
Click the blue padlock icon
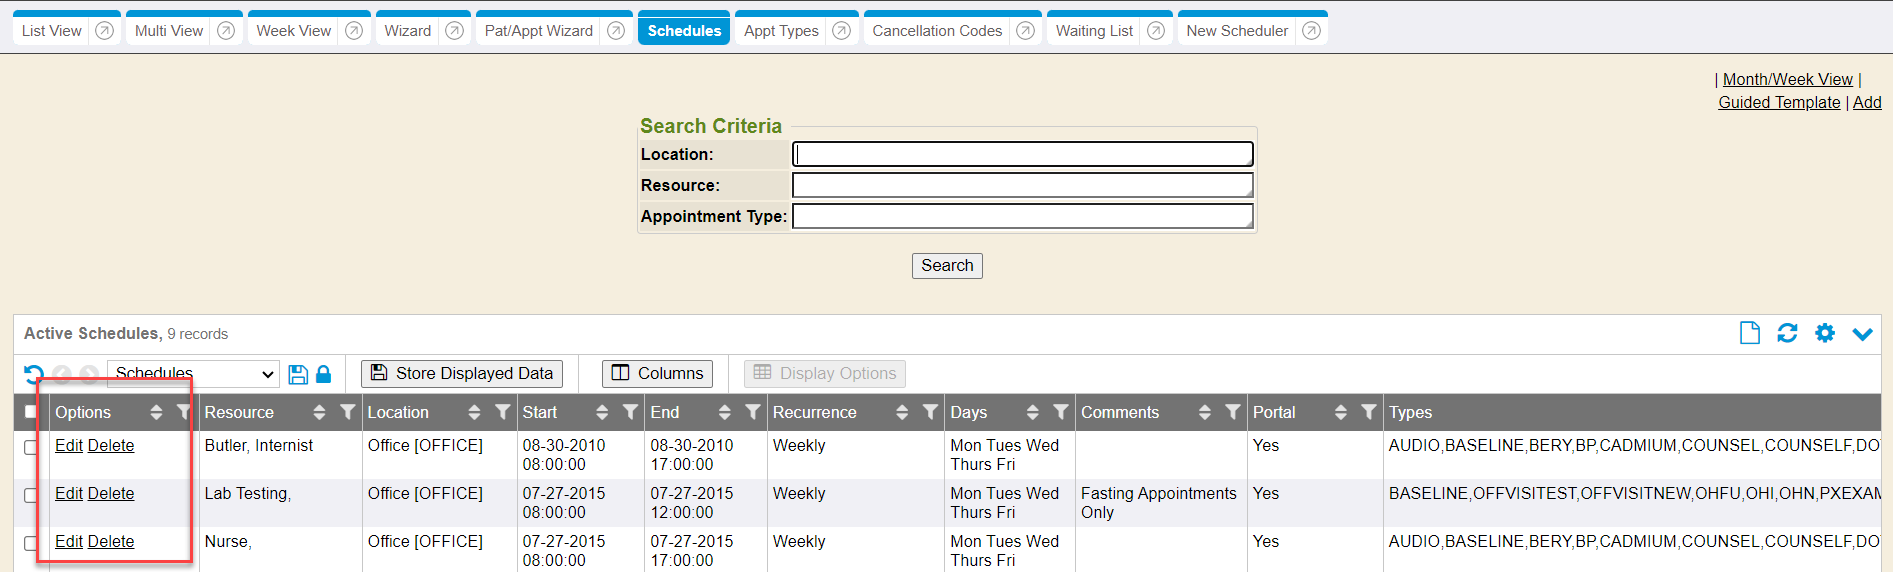point(323,374)
